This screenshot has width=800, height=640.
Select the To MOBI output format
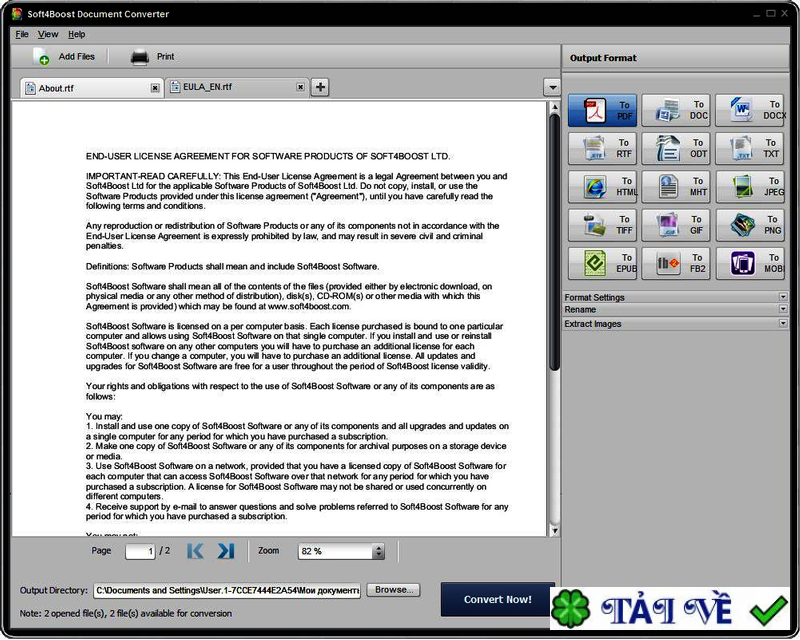(x=749, y=263)
